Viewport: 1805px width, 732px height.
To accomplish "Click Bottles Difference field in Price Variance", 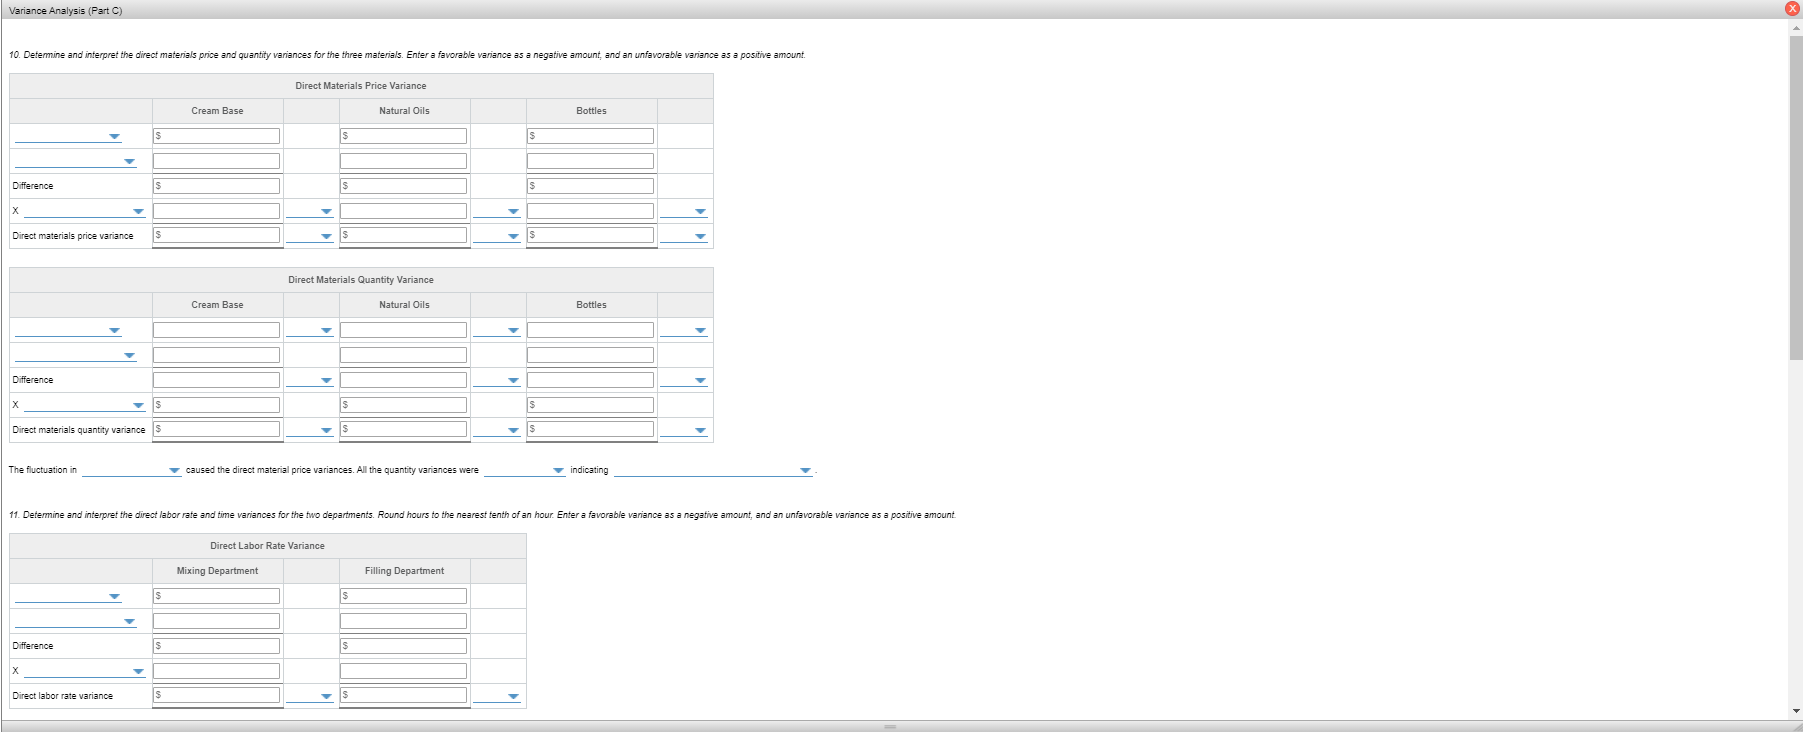I will click(590, 186).
